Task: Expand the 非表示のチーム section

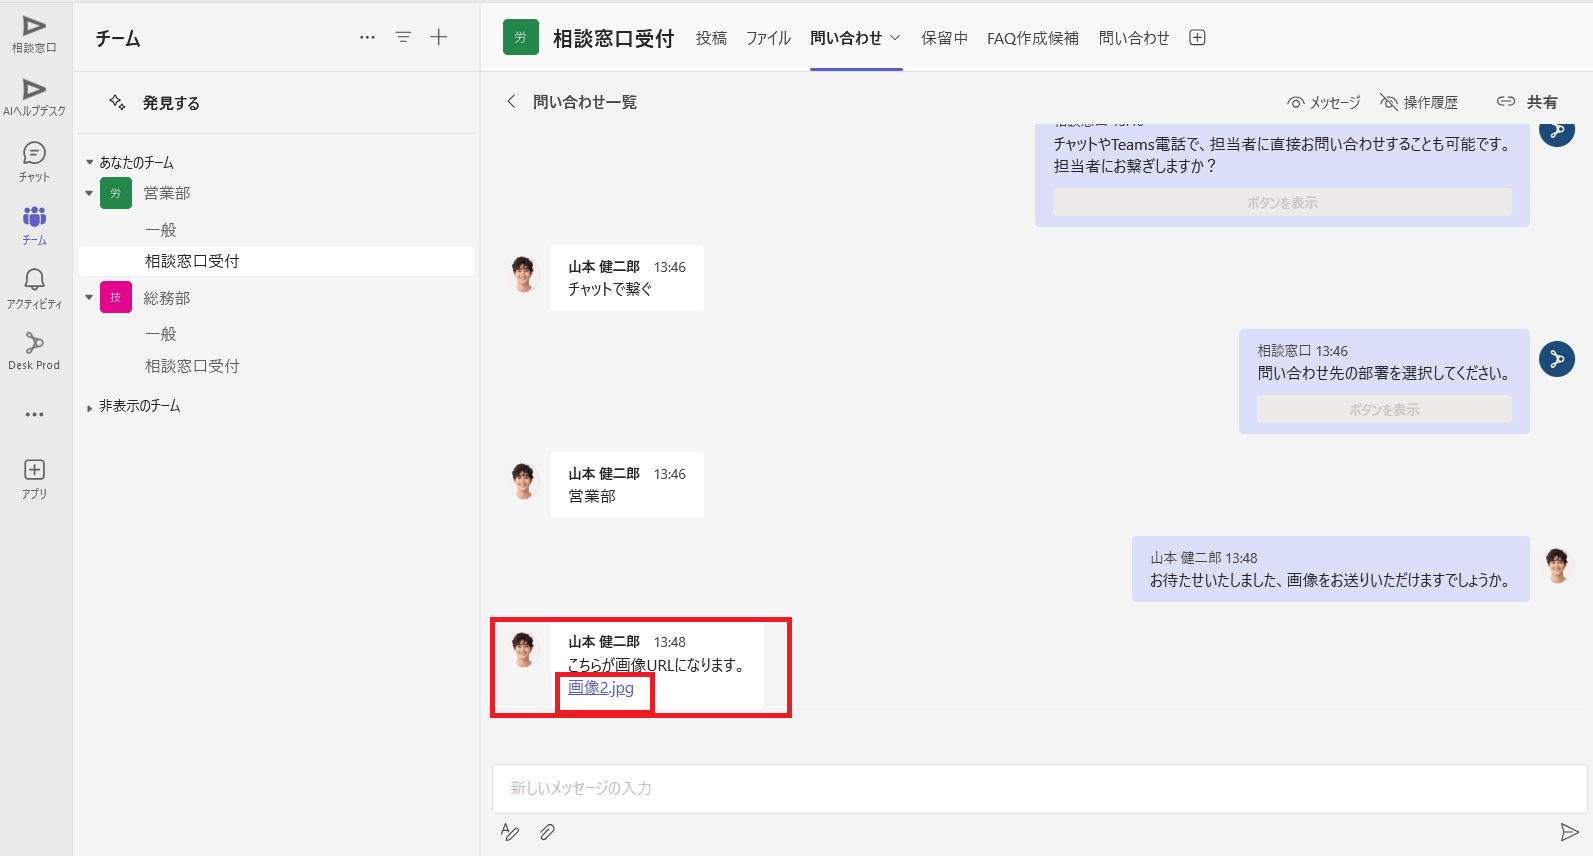Action: point(89,407)
